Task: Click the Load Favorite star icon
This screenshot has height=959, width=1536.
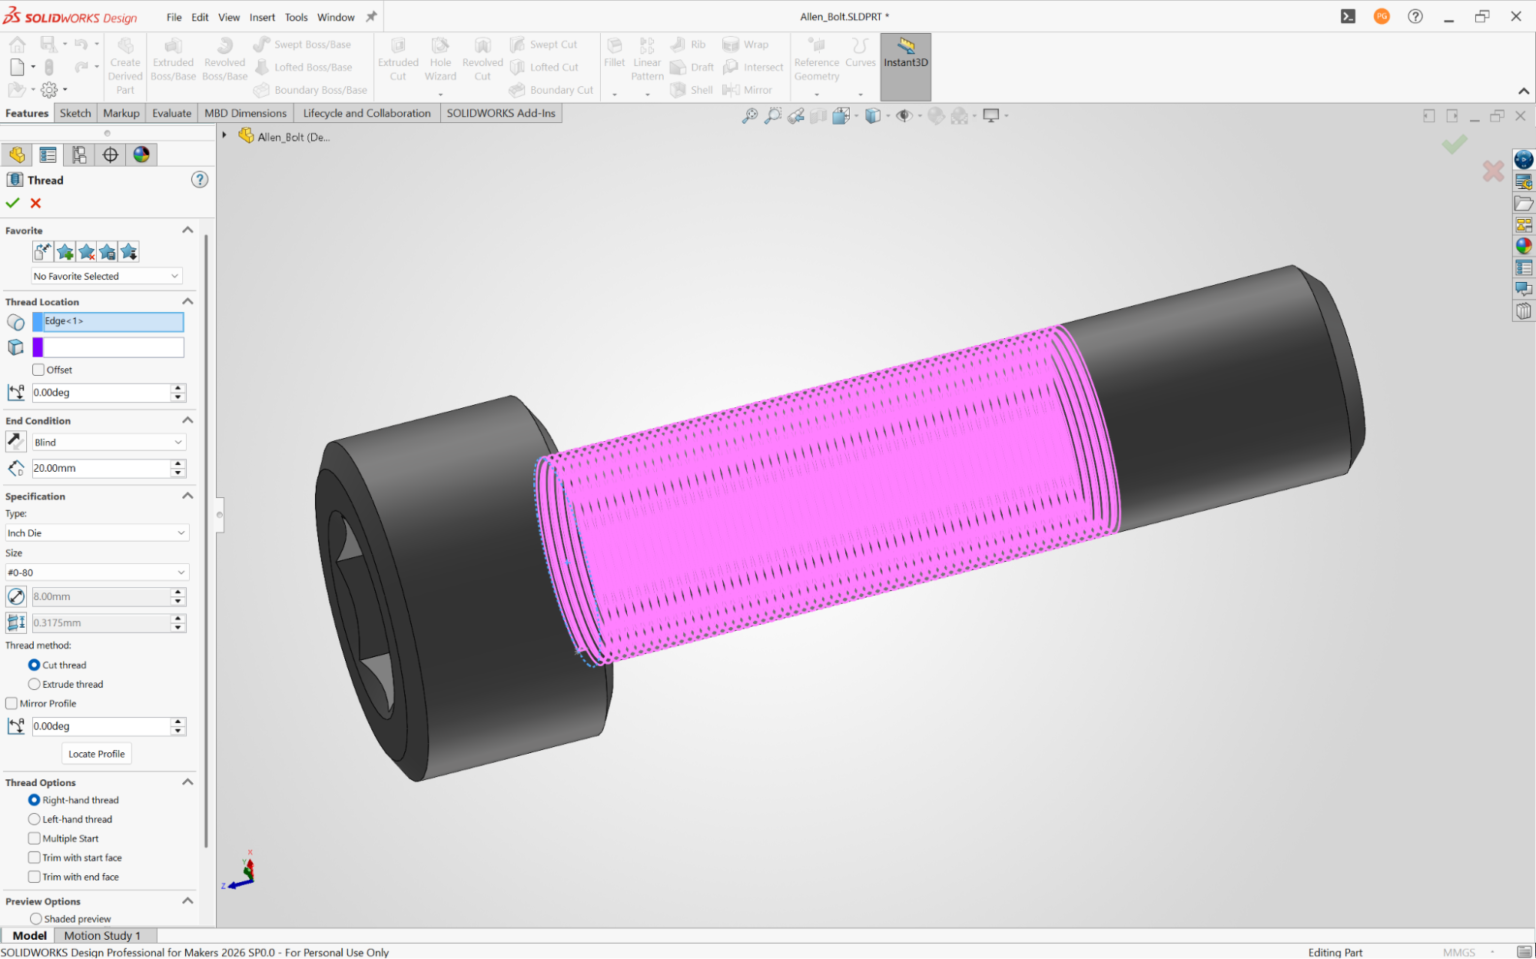Action: pos(129,252)
